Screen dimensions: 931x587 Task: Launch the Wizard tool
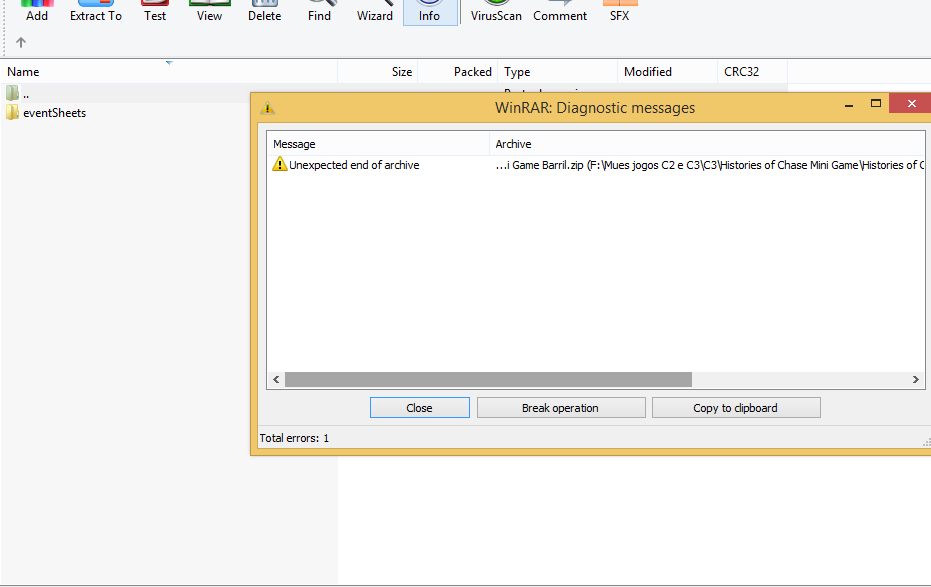pyautogui.click(x=375, y=12)
